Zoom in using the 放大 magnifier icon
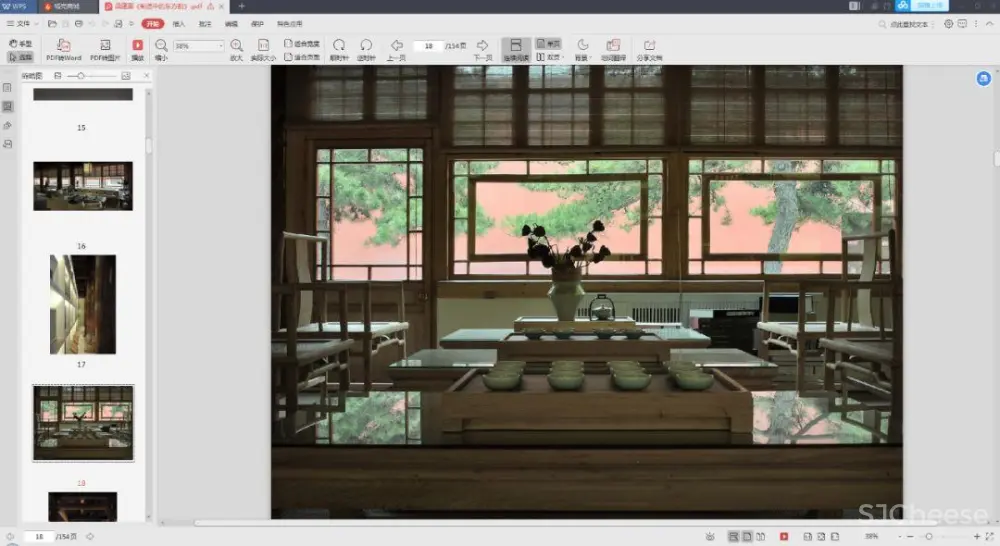Viewport: 1000px width, 546px height. pyautogui.click(x=236, y=46)
